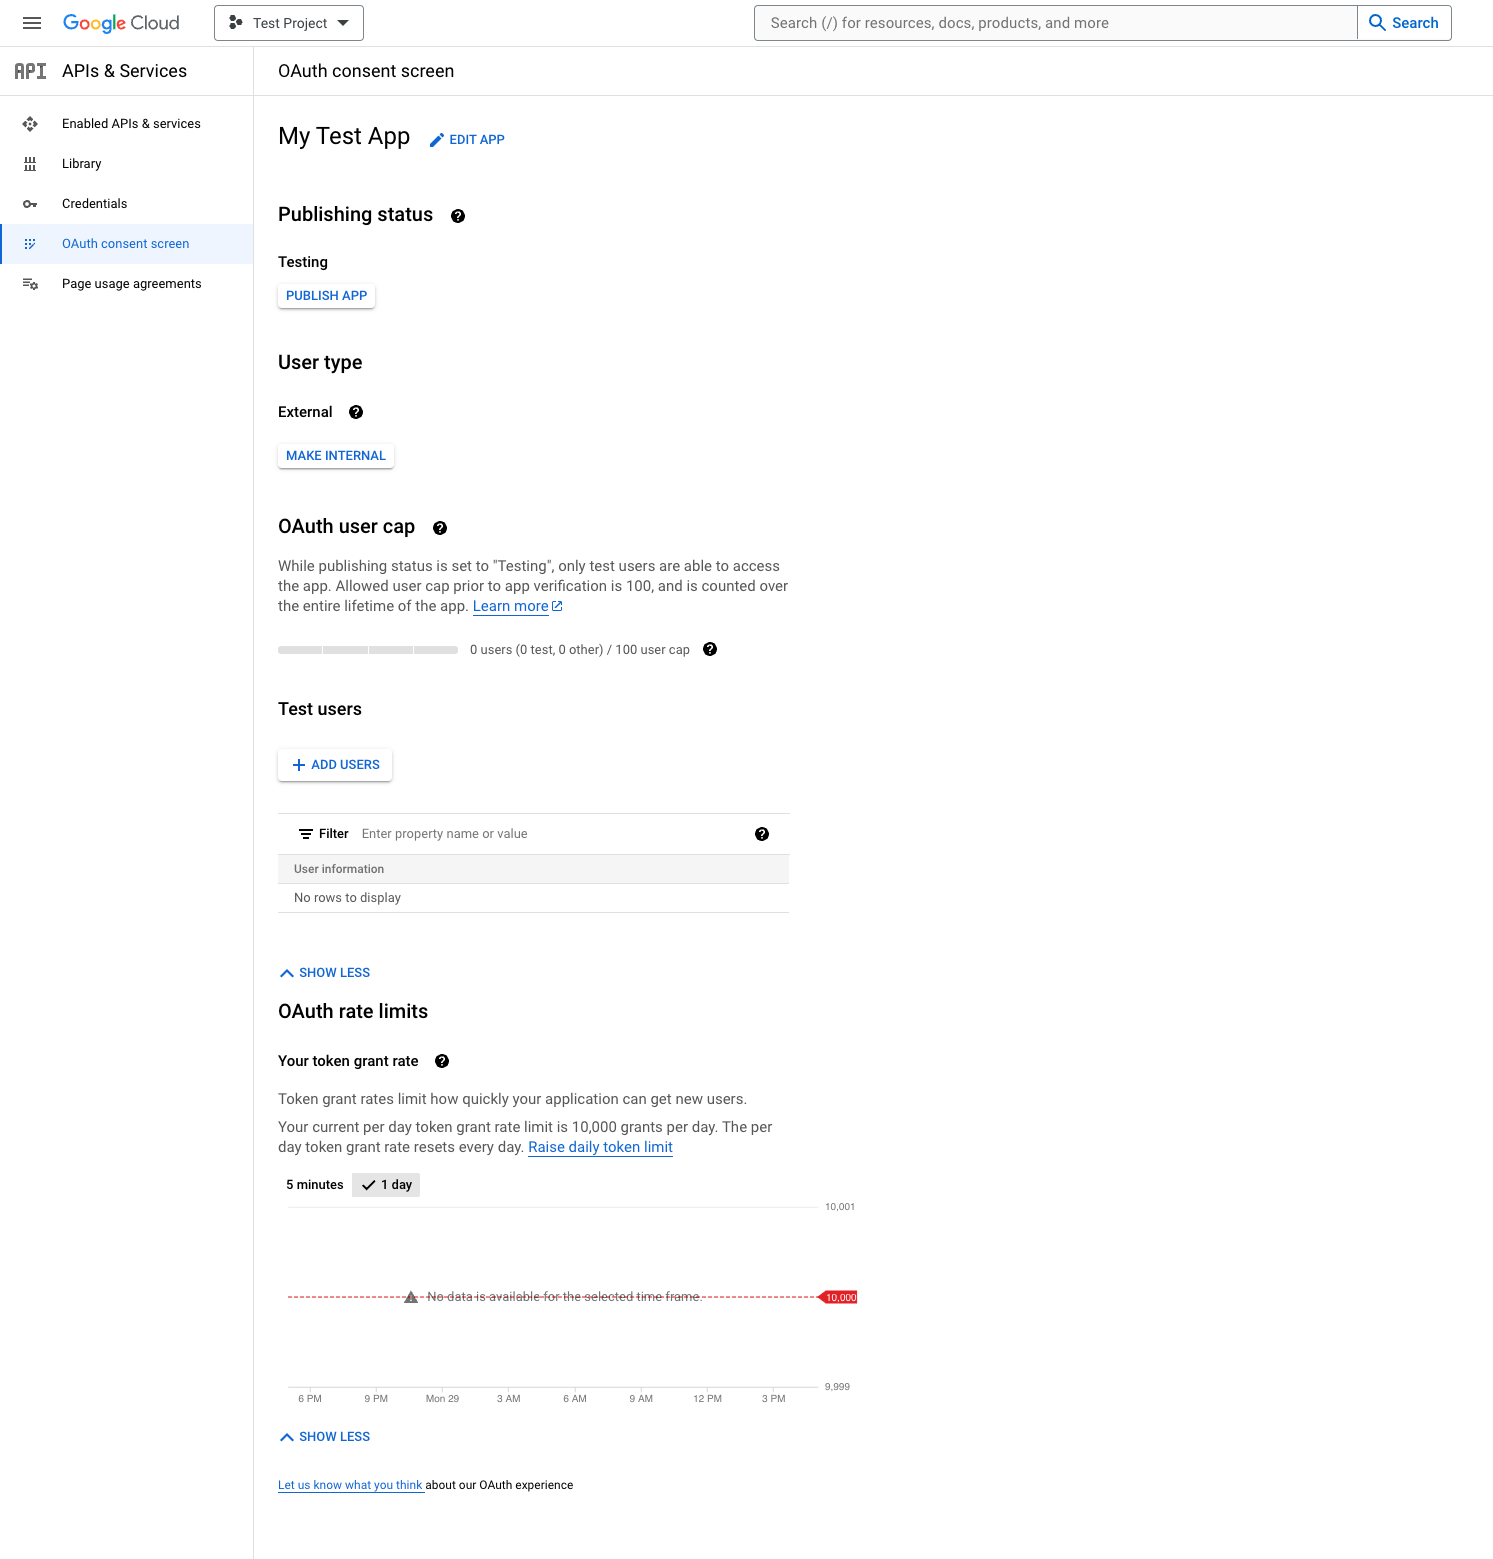Open Credentials in the sidebar

pyautogui.click(x=126, y=204)
